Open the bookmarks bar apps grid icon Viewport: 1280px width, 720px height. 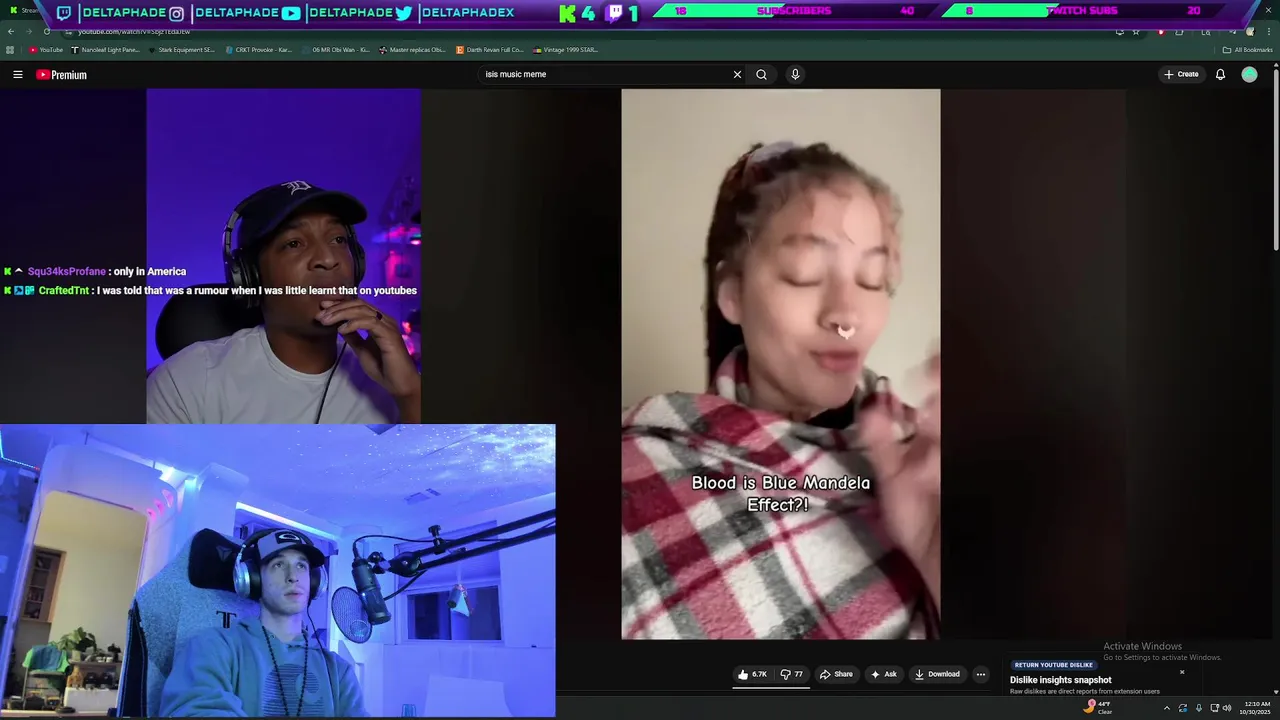(10, 49)
